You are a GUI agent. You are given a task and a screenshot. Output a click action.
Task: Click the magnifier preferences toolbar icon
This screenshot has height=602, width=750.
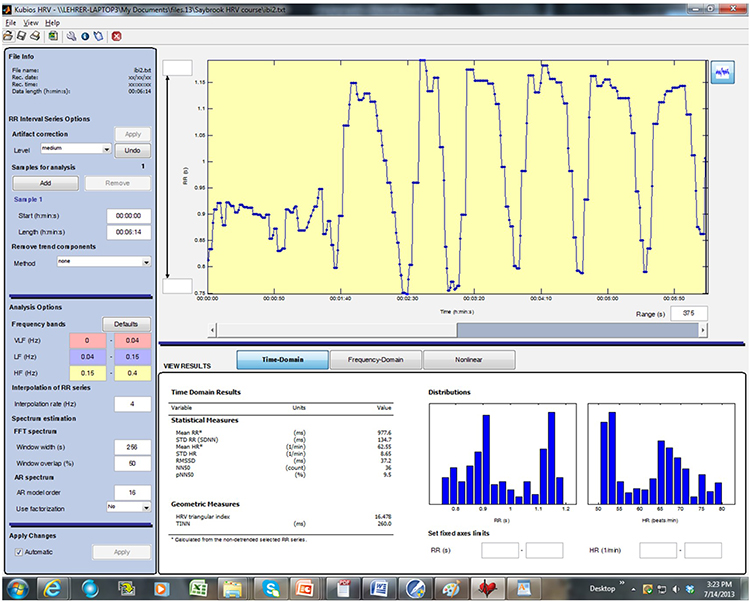(x=69, y=35)
